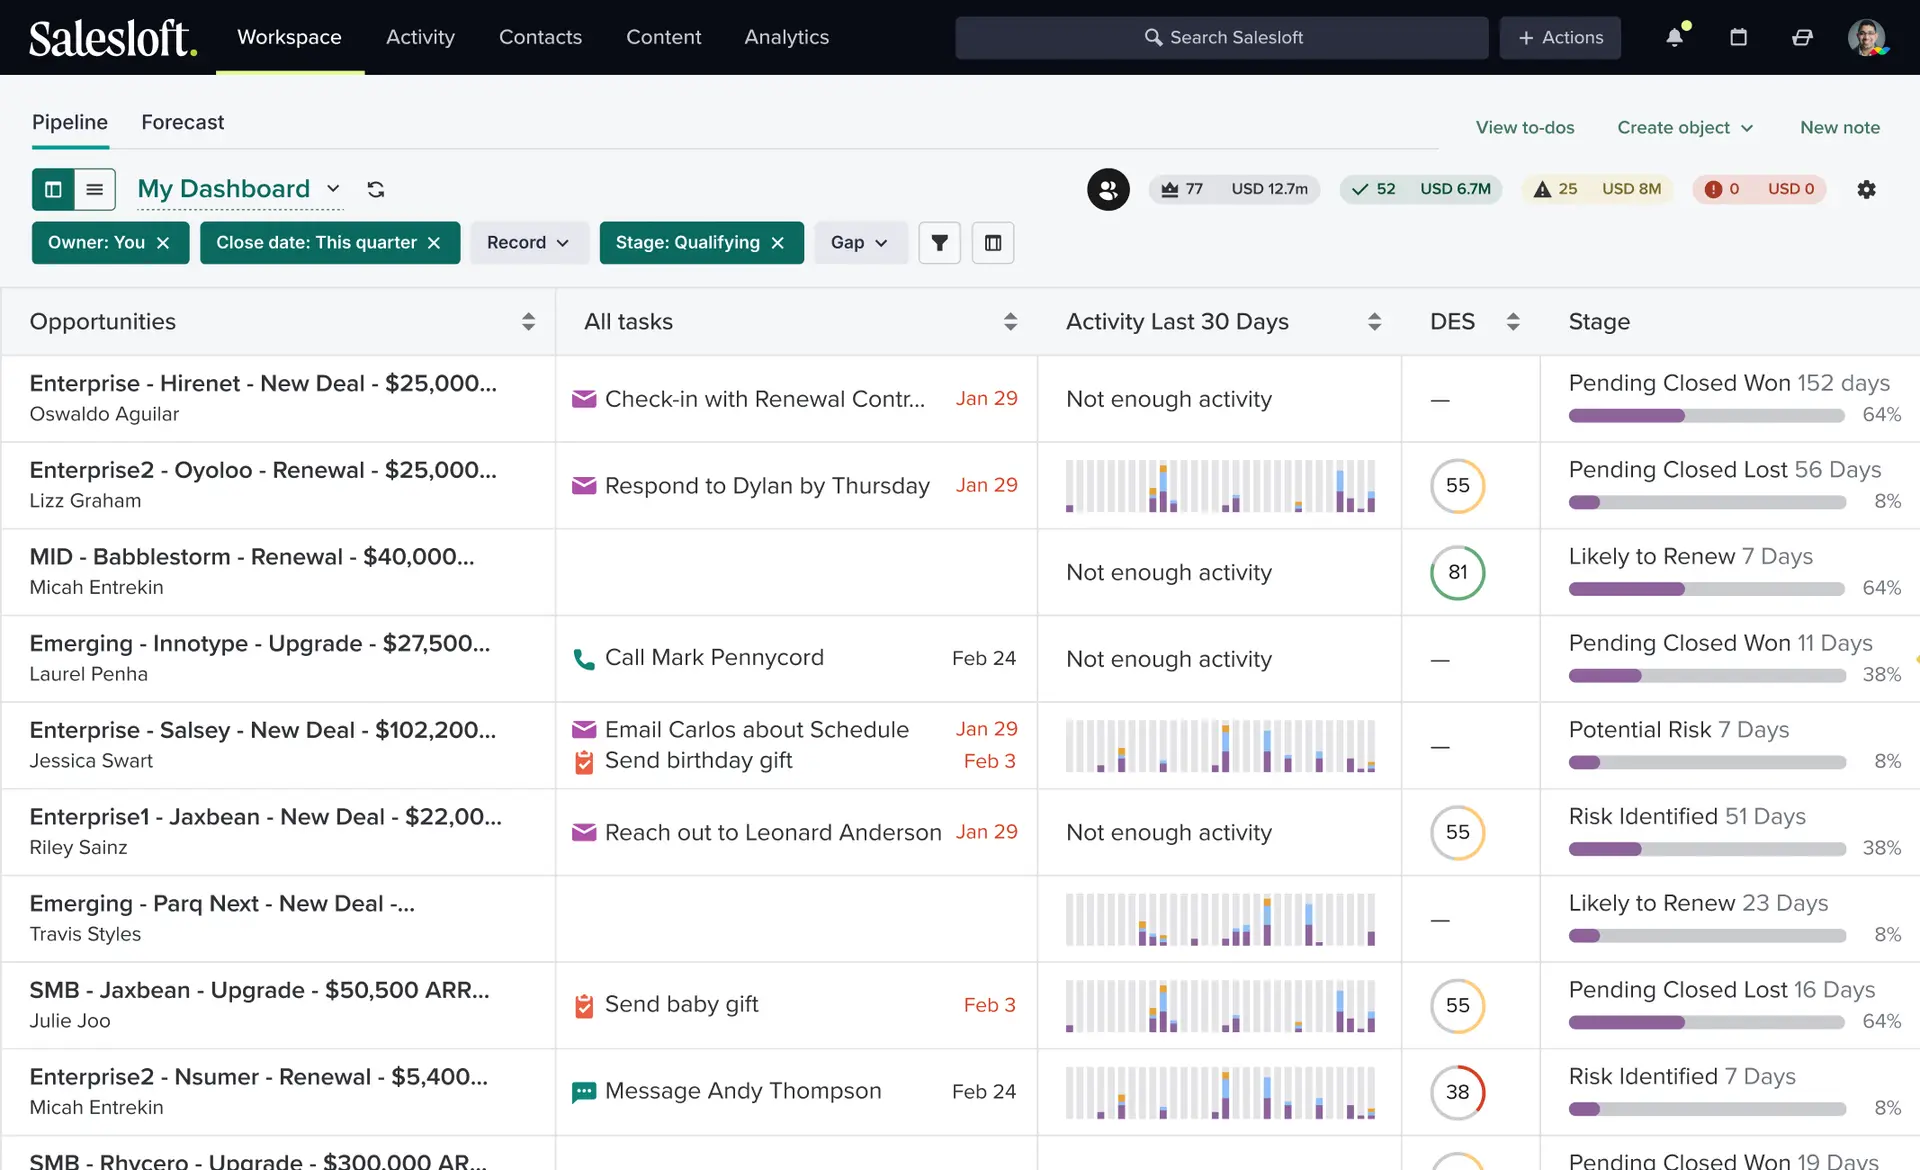Viewport: 1920px width, 1170px height.
Task: Click the View to-dos link
Action: tap(1525, 127)
